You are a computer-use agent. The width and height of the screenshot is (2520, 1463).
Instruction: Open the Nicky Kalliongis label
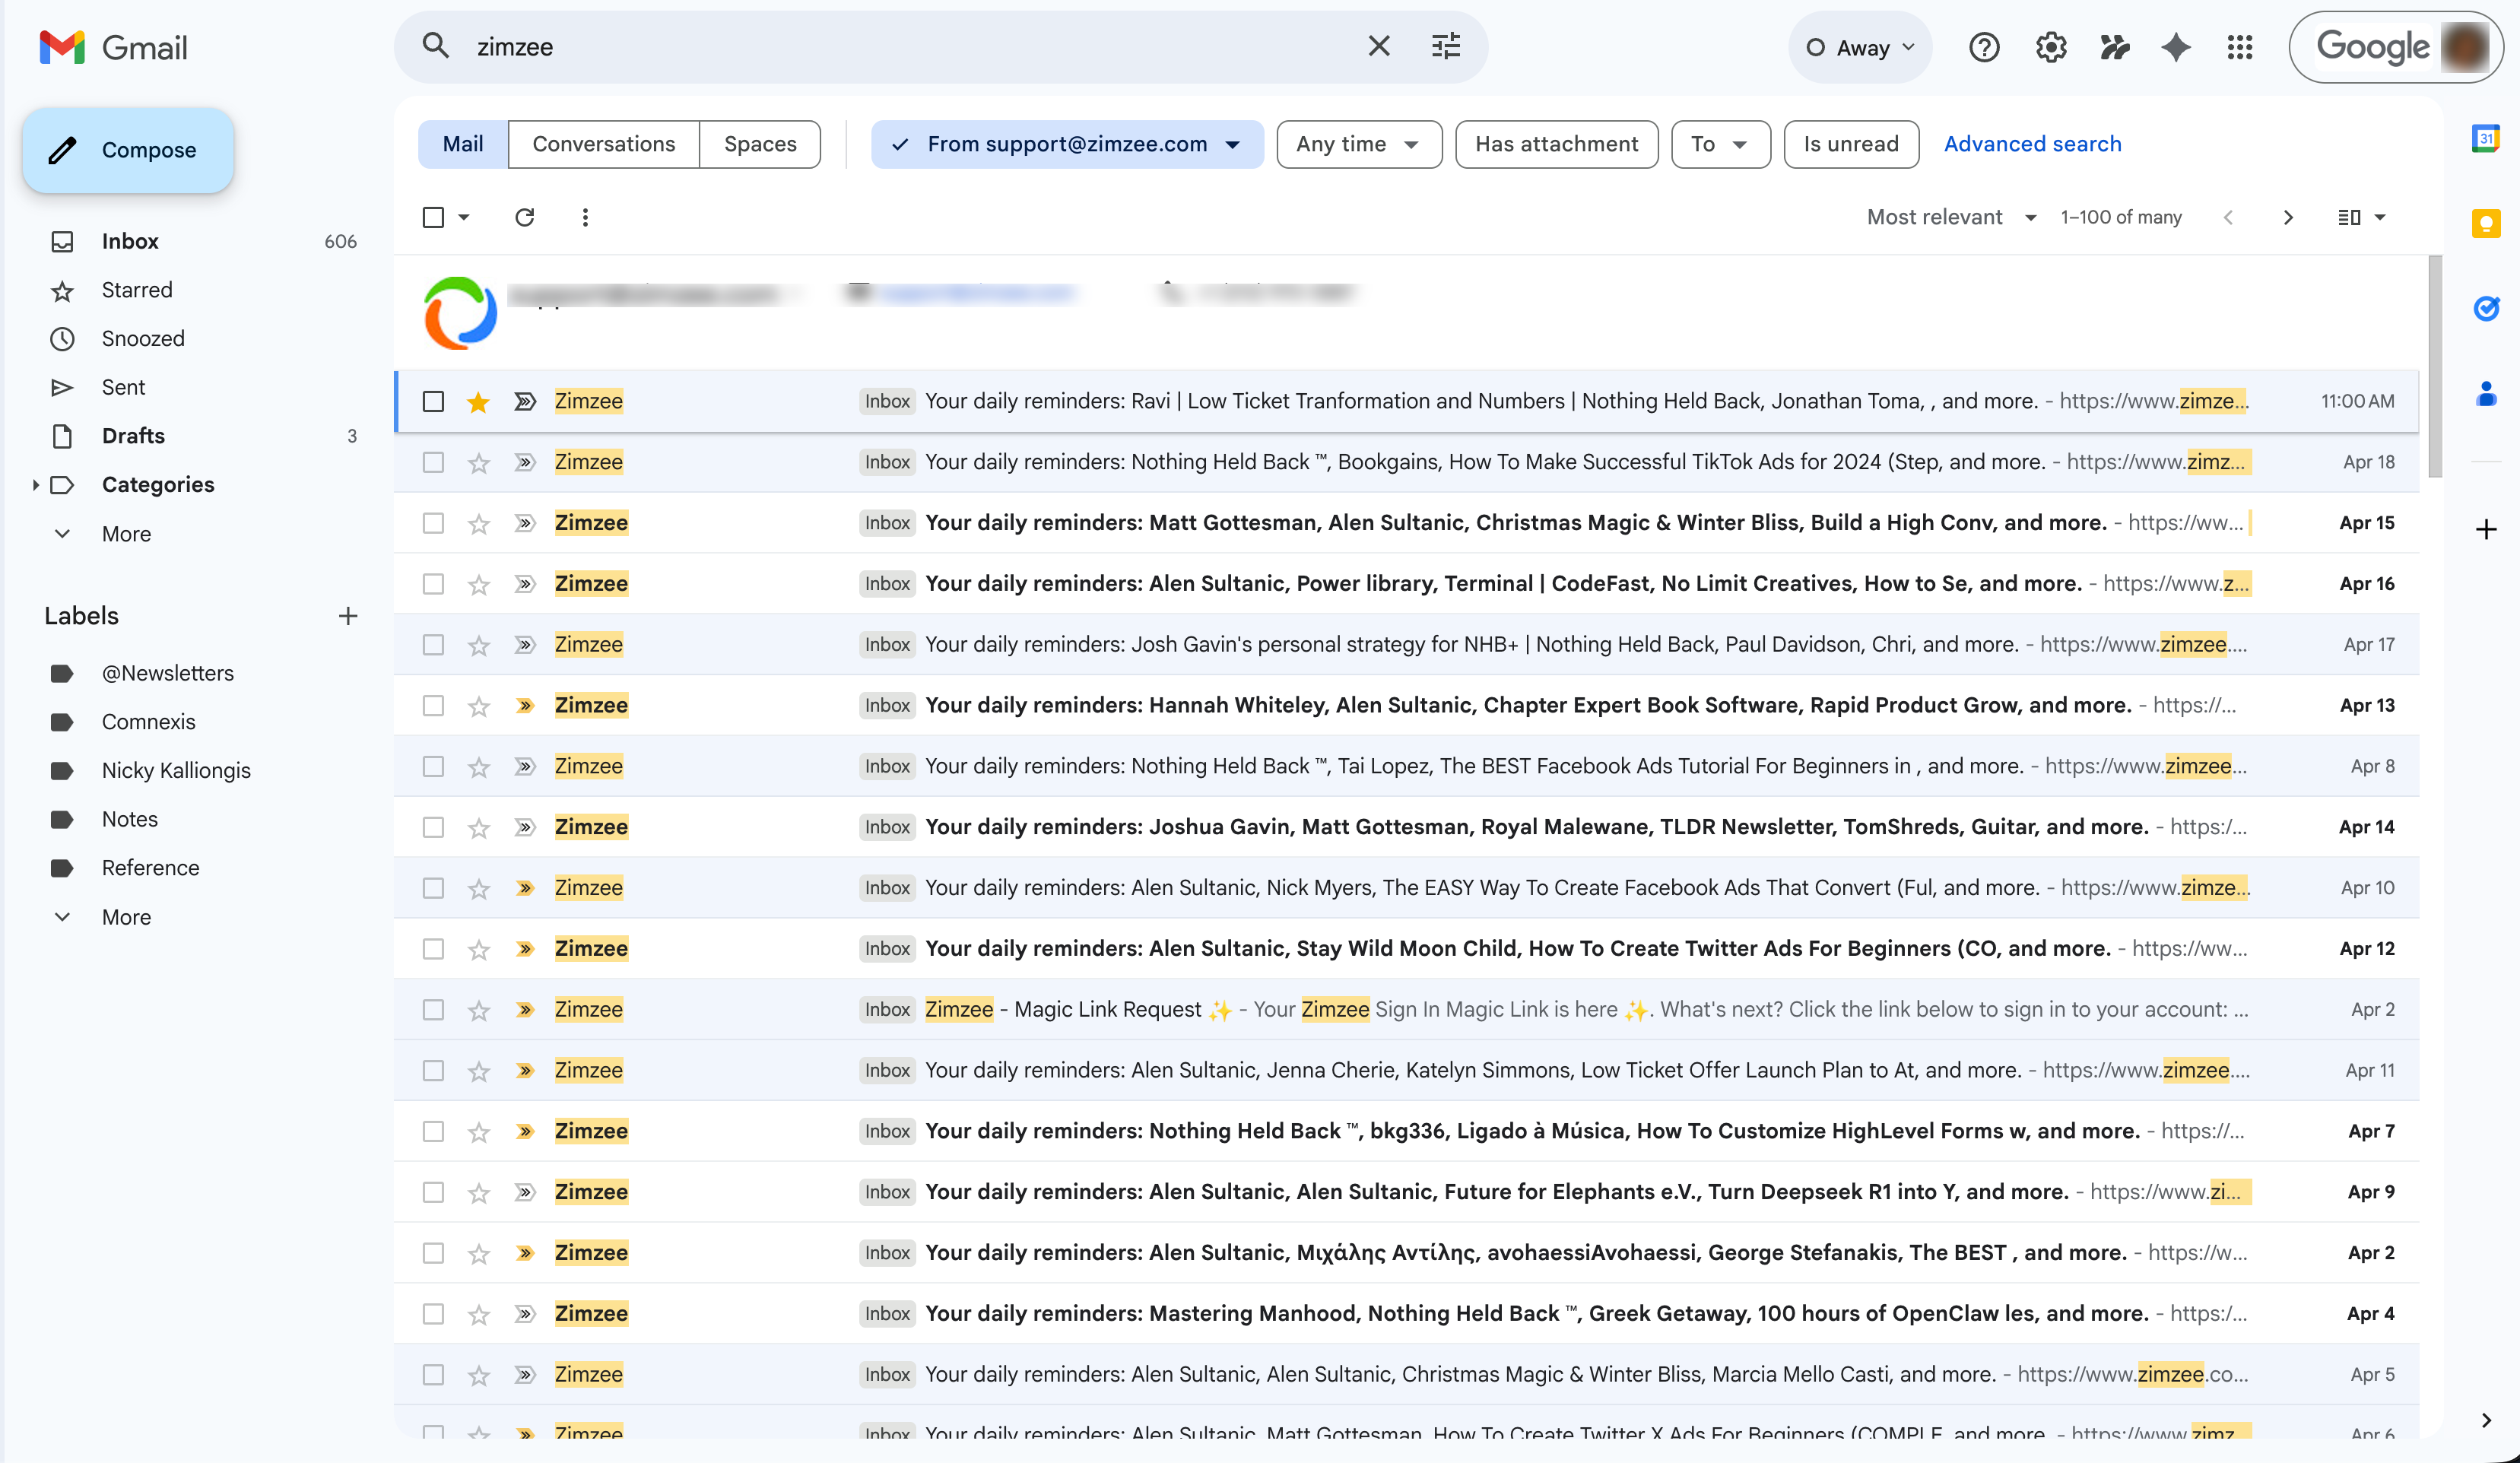[176, 770]
